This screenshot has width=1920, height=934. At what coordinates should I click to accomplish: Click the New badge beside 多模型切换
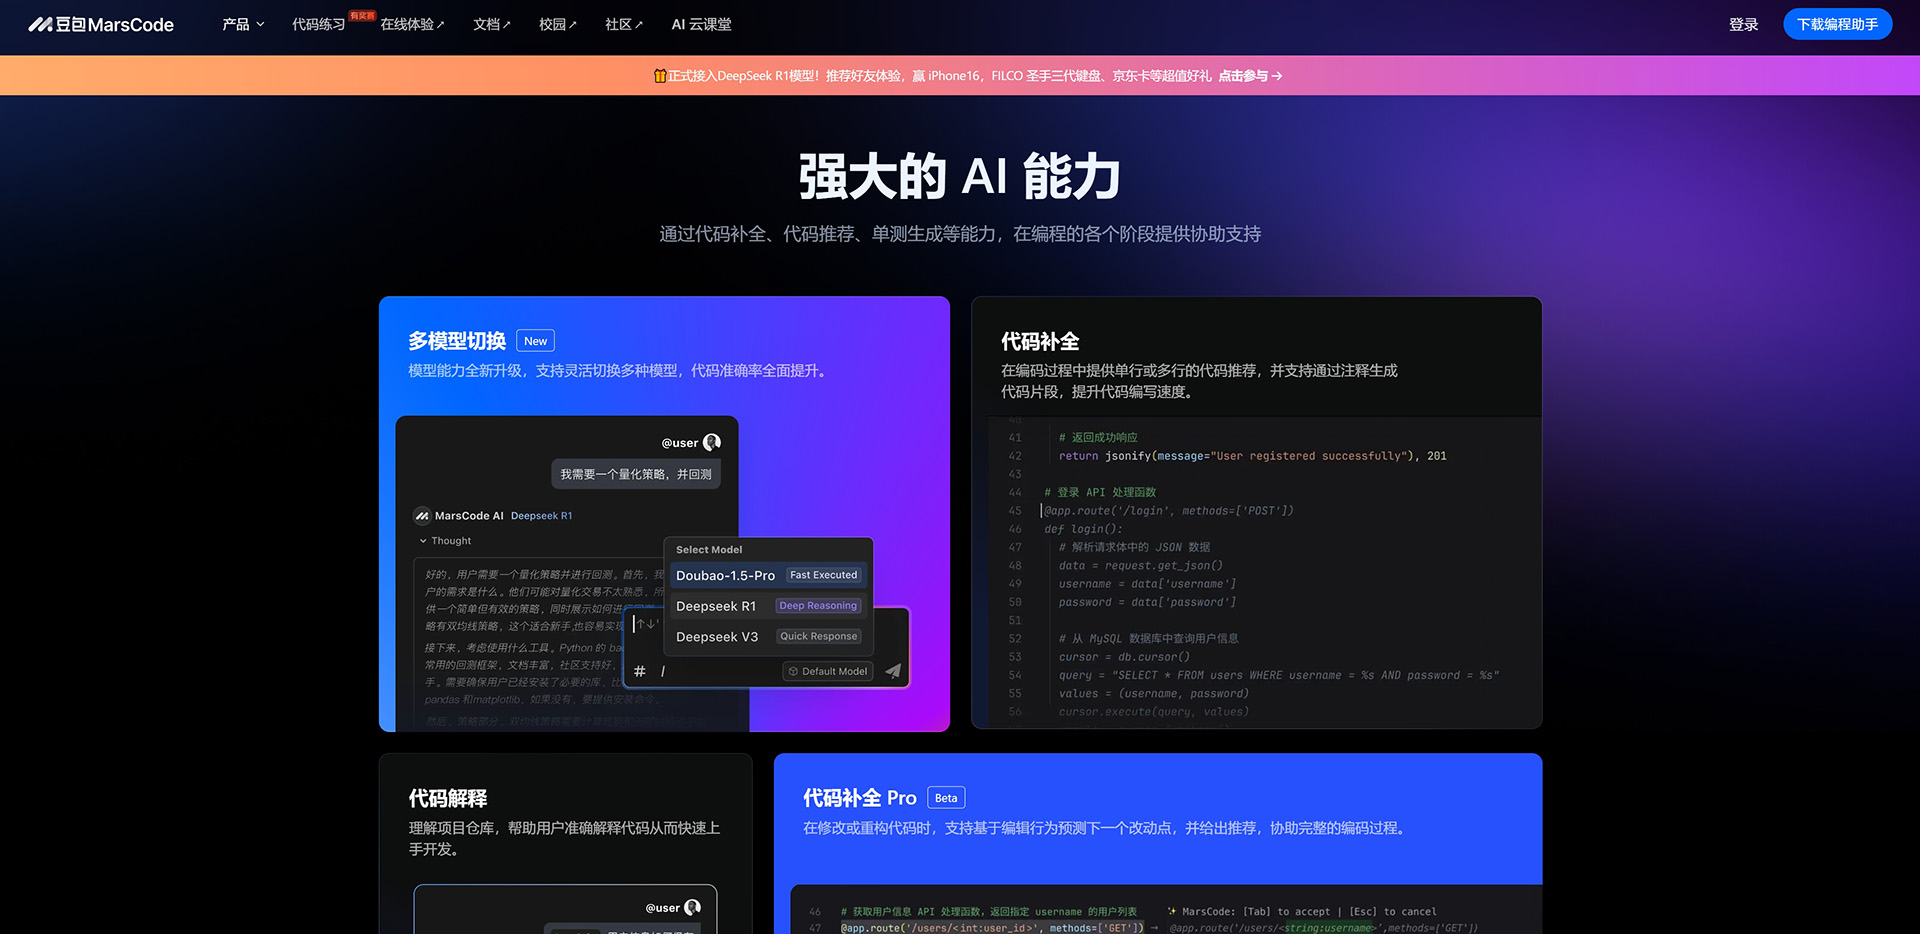535,341
